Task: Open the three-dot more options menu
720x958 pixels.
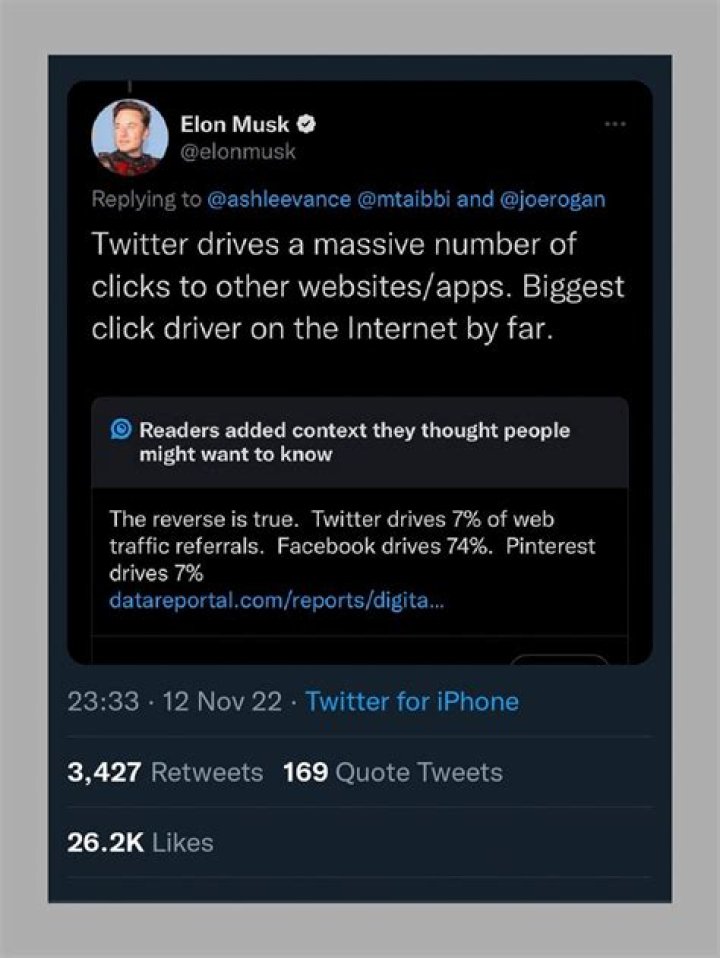Action: 615,125
